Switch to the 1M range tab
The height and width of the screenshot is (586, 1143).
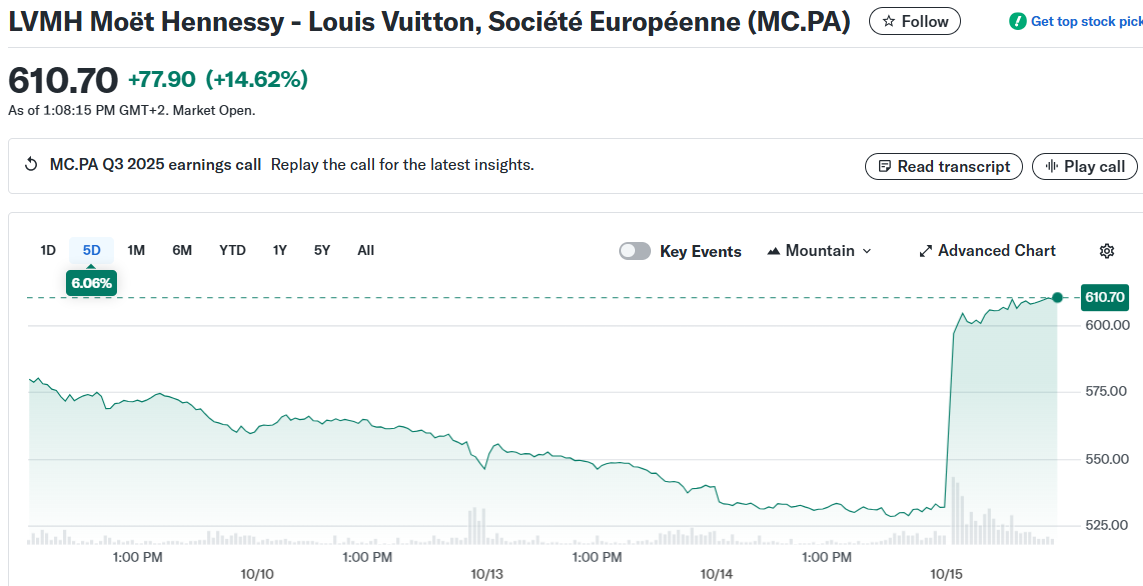point(136,250)
